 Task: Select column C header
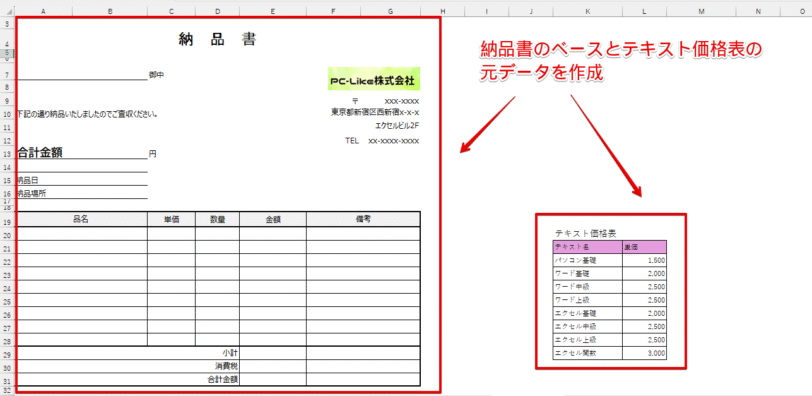(171, 11)
